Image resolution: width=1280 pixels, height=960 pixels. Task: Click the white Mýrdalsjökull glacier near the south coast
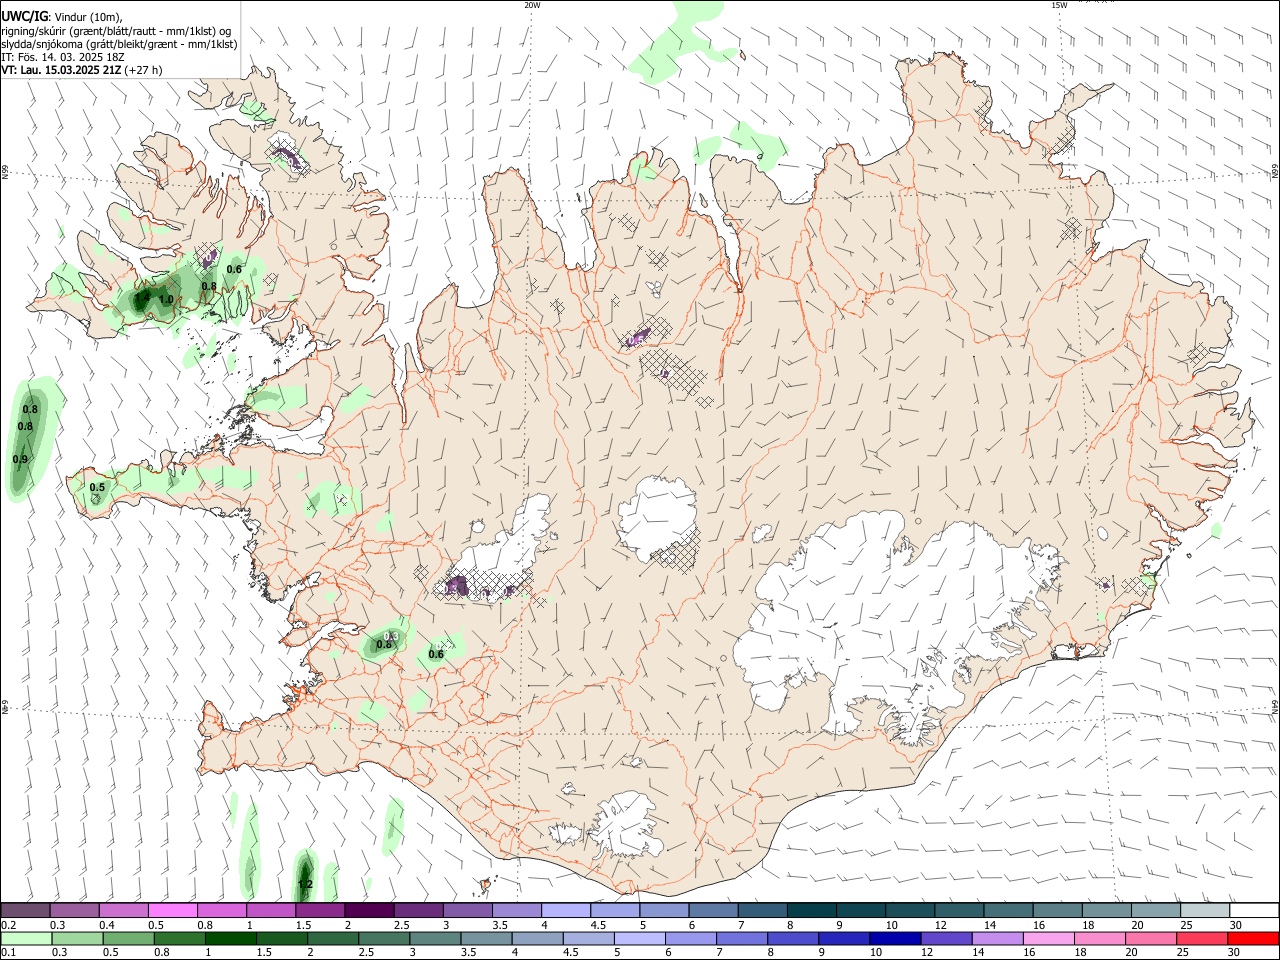tap(625, 825)
